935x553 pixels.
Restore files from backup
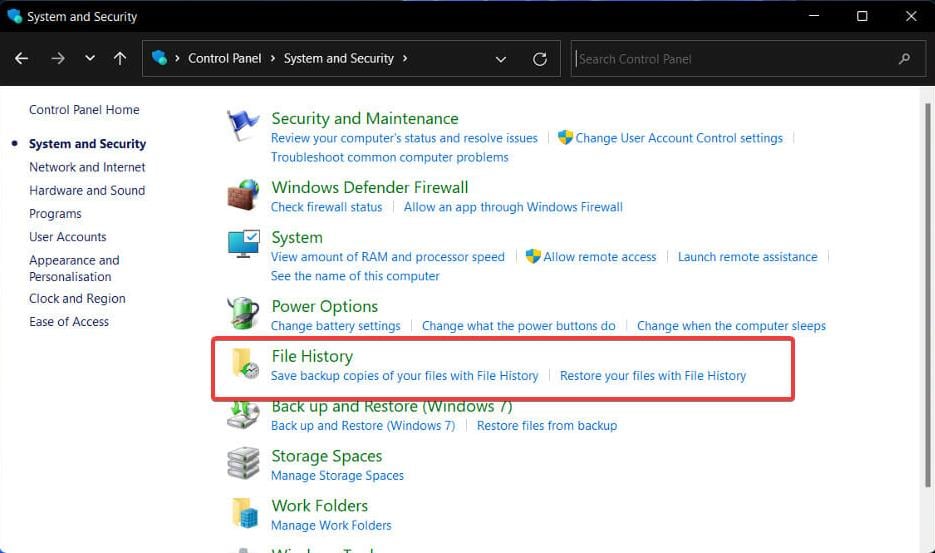547,425
